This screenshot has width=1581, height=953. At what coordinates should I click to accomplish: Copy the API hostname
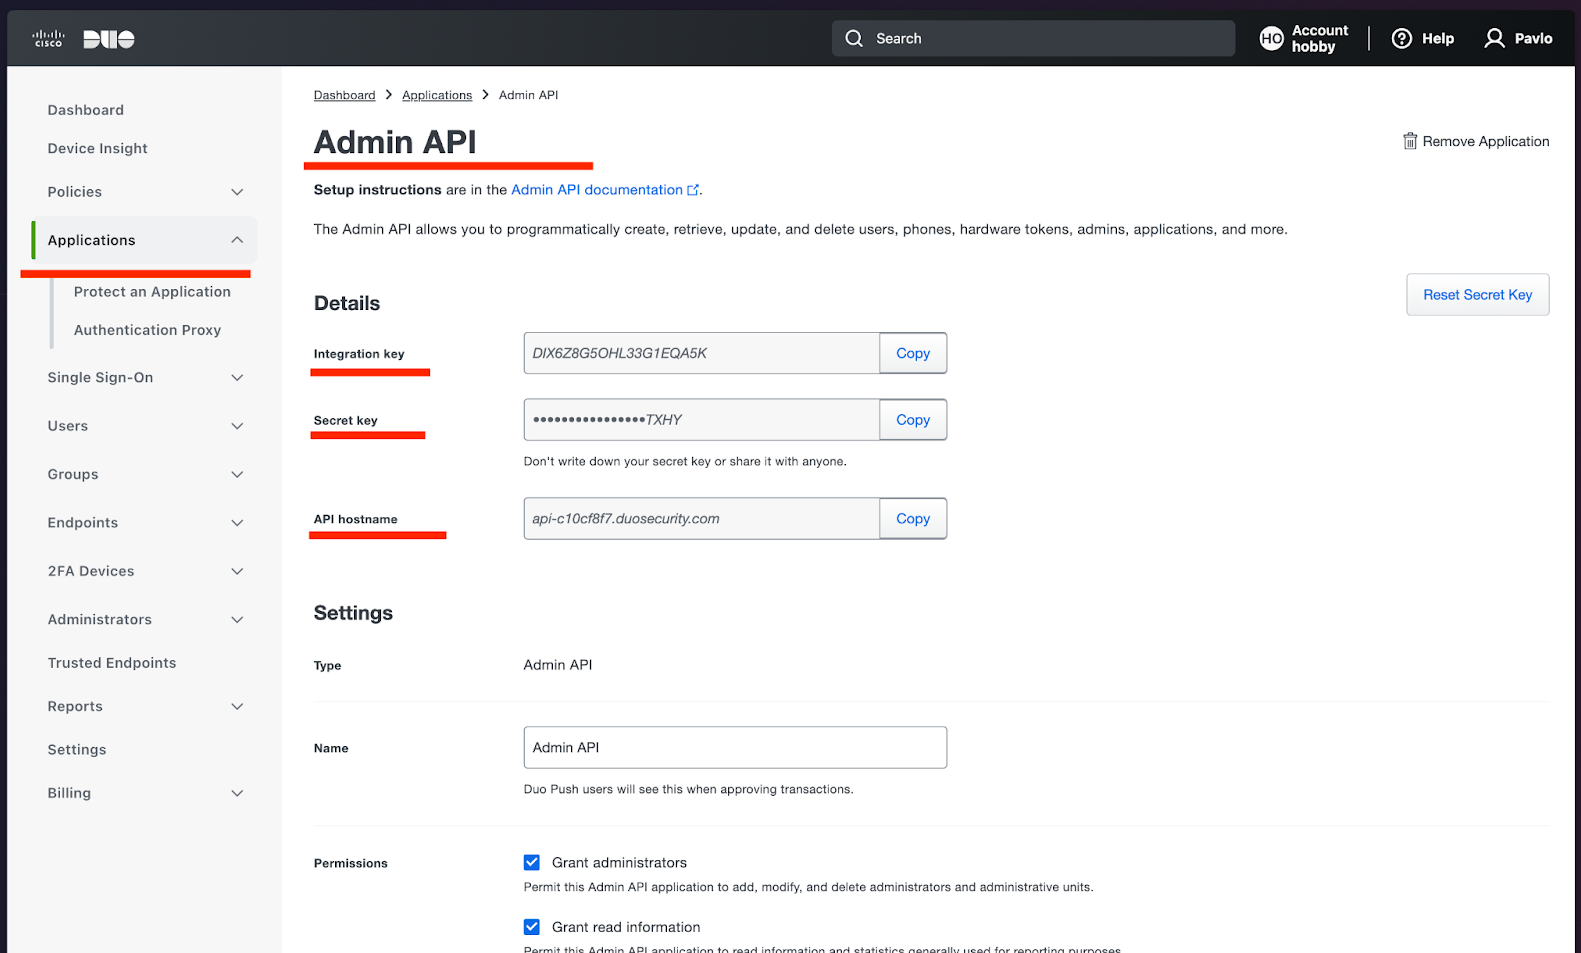[x=913, y=518]
